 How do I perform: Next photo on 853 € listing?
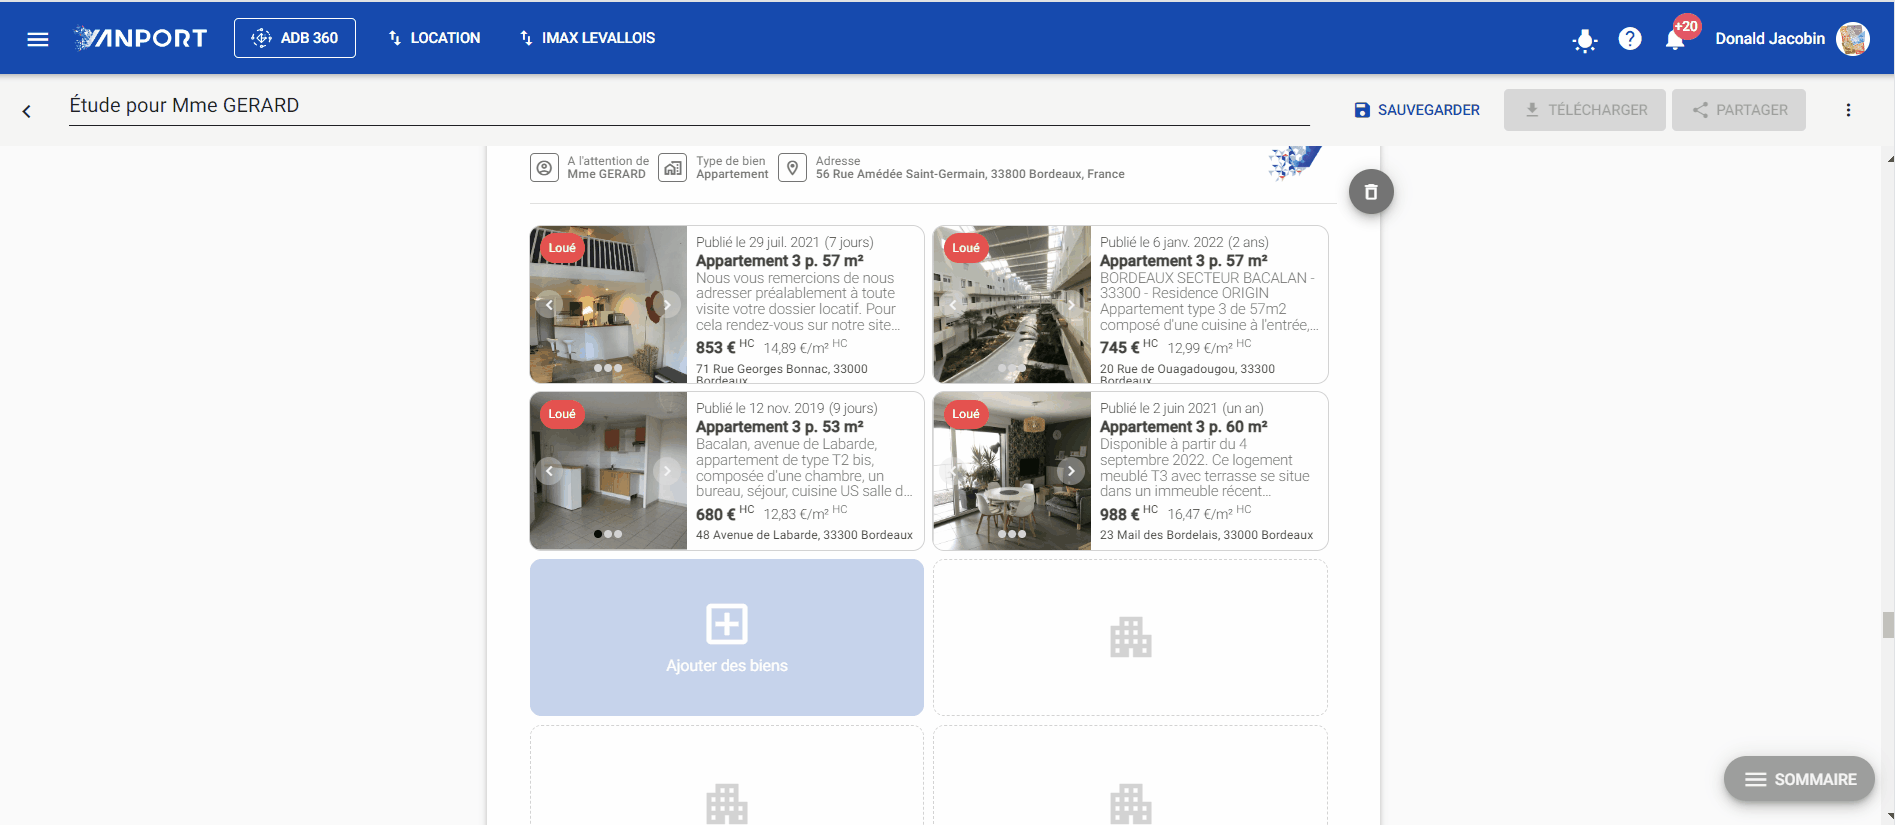coord(667,305)
